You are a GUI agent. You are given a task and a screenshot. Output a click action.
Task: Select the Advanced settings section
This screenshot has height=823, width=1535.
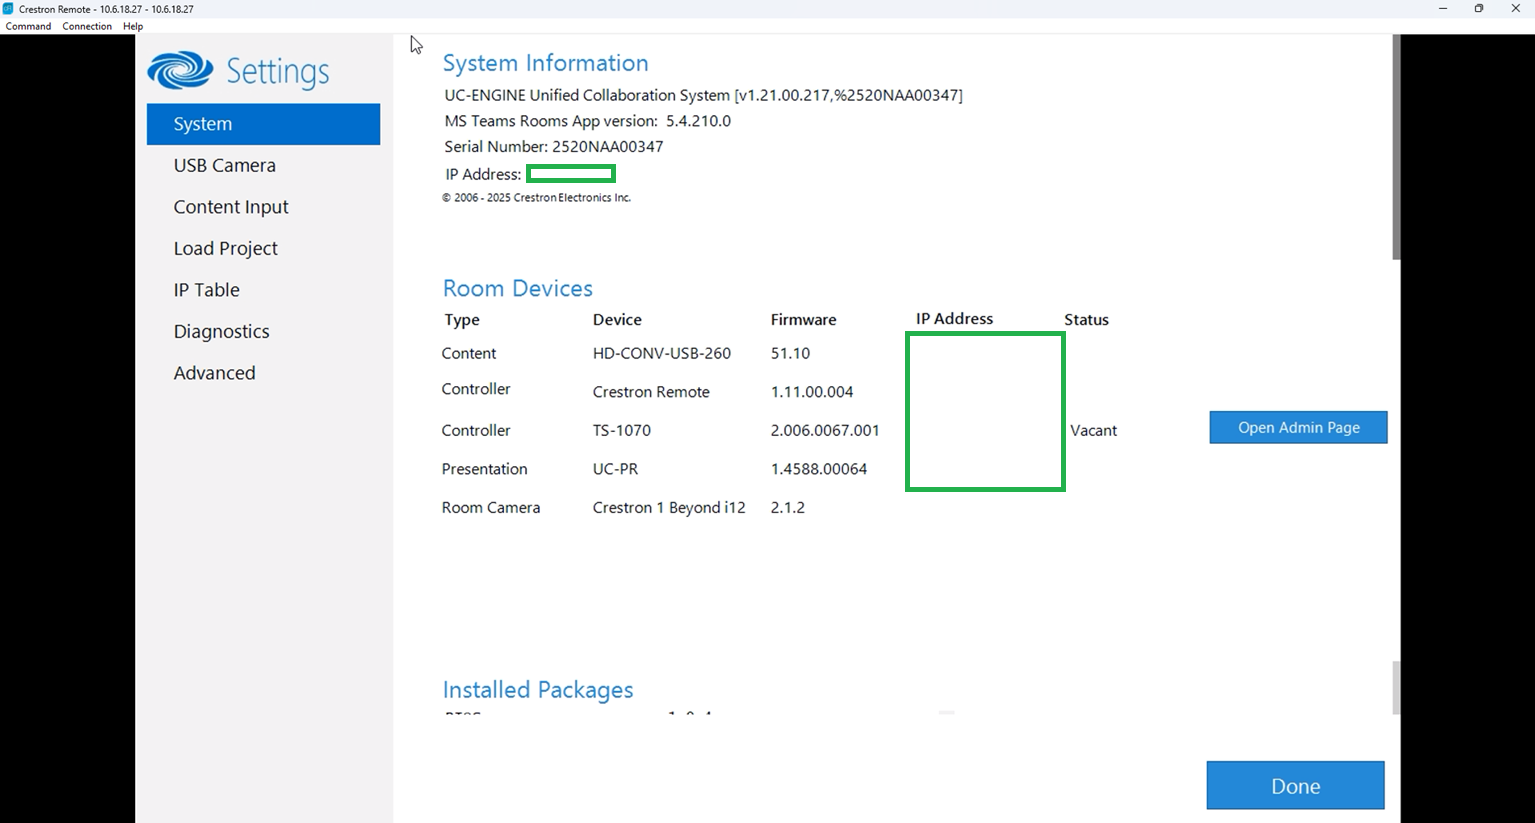[214, 372]
